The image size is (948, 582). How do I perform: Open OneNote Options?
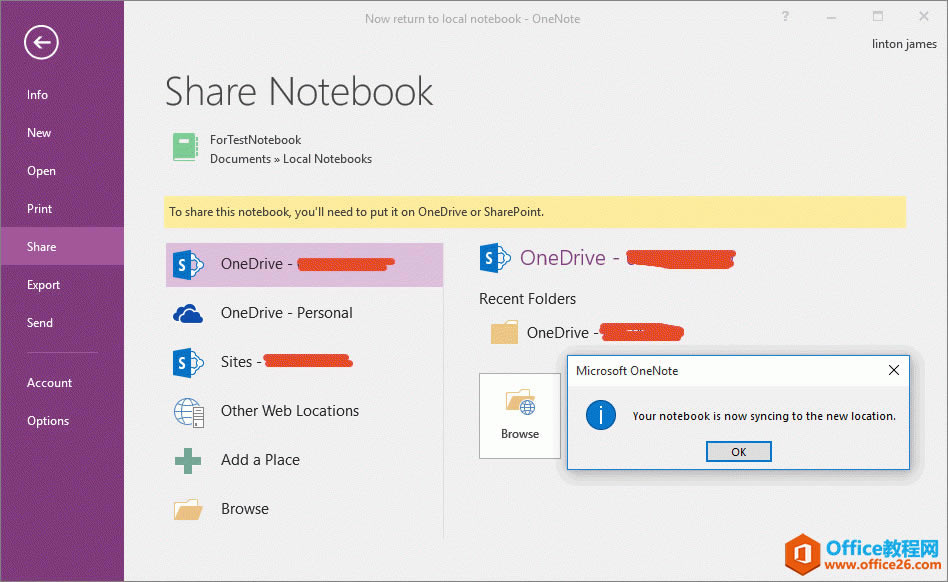tap(48, 421)
